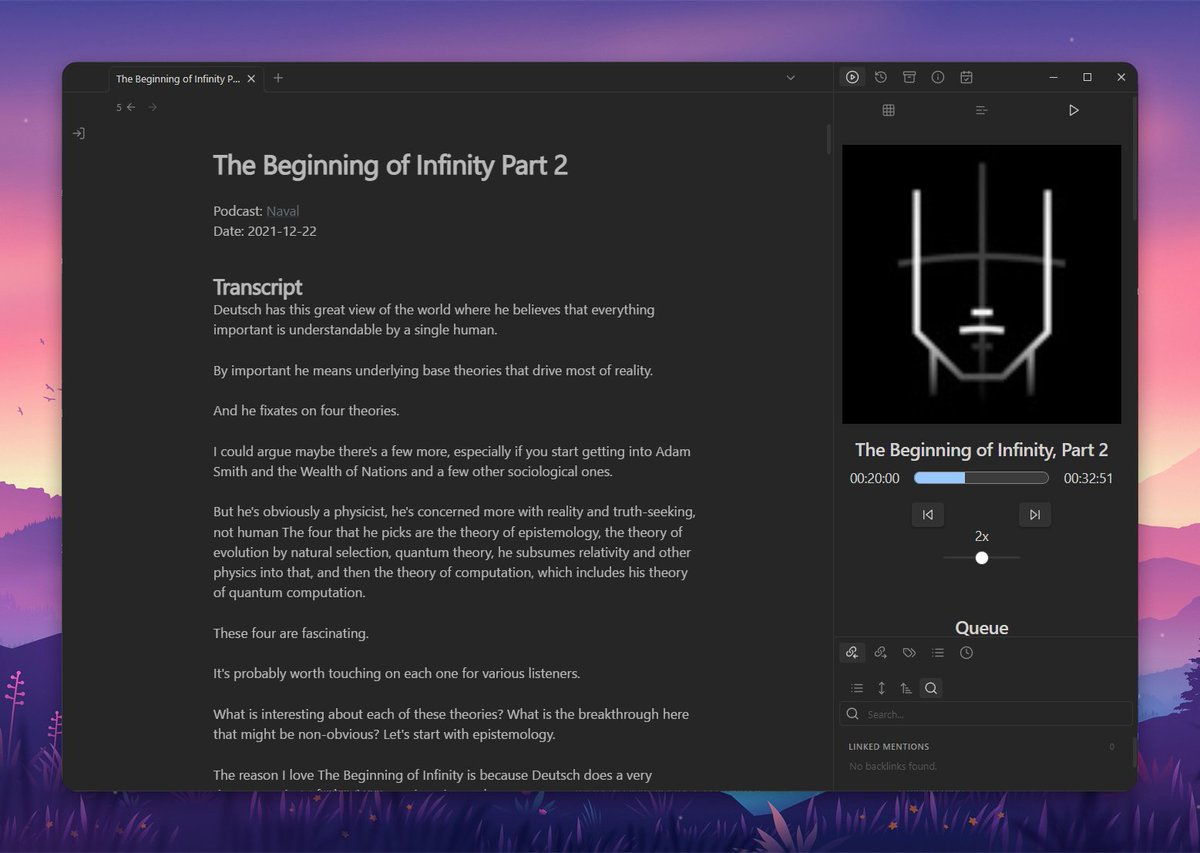Switch to podcast grid view

[888, 110]
